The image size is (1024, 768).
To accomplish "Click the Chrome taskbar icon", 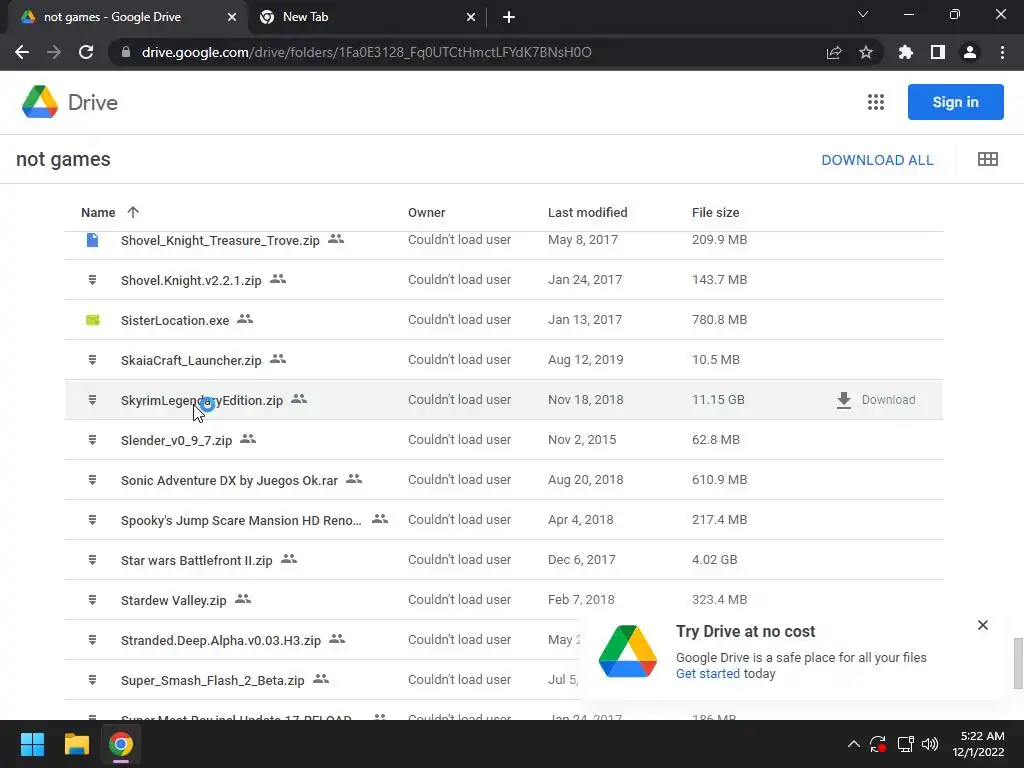I will 121,744.
